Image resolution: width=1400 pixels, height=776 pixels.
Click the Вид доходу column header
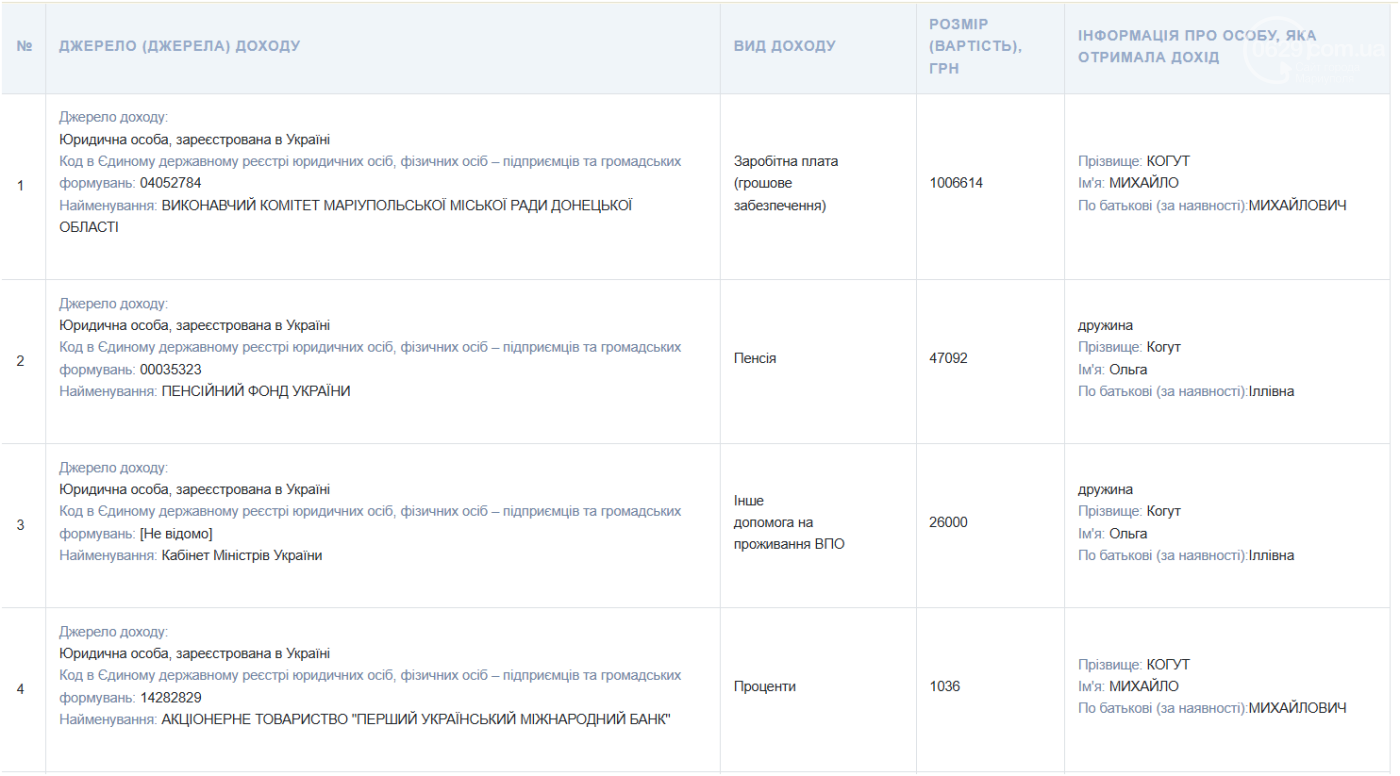pyautogui.click(x=784, y=46)
